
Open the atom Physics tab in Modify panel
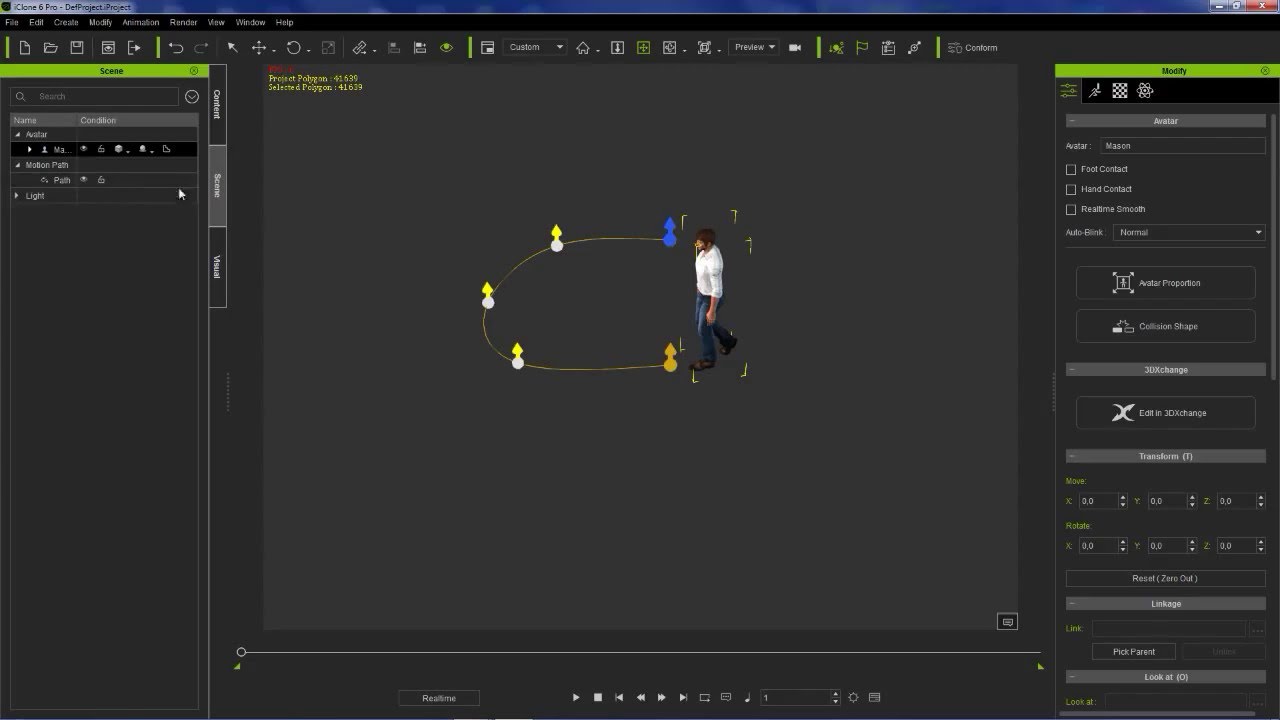click(1145, 91)
